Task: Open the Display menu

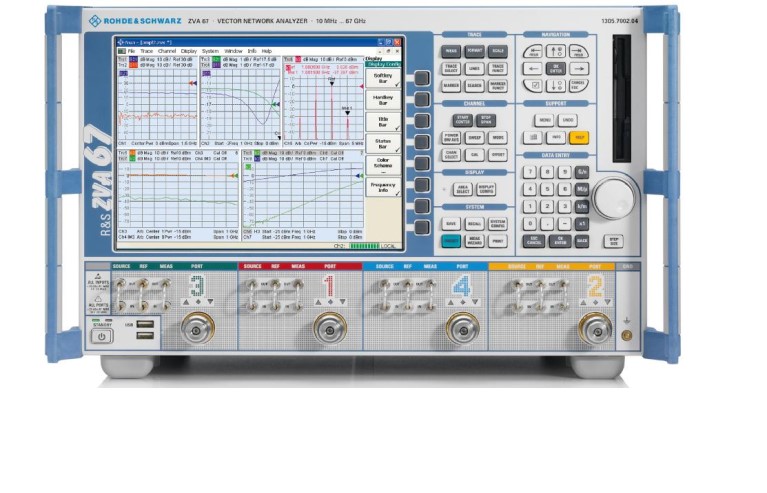Action: [189, 50]
